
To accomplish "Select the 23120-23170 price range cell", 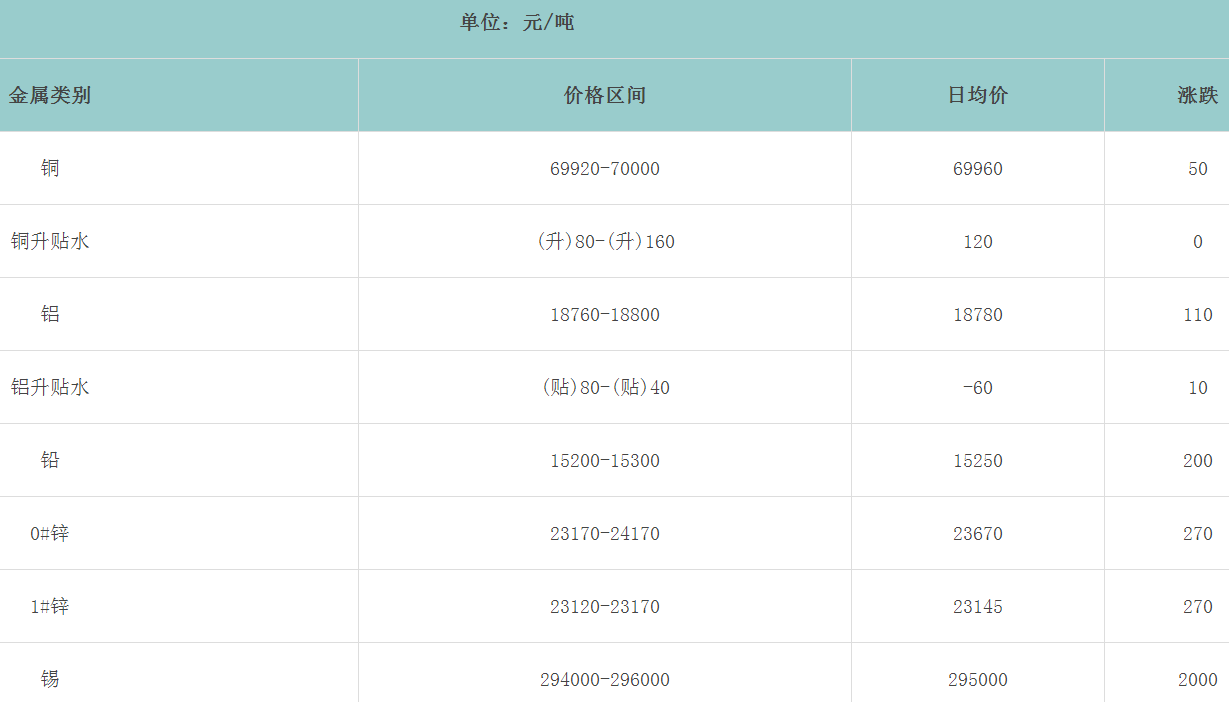I will coord(604,607).
